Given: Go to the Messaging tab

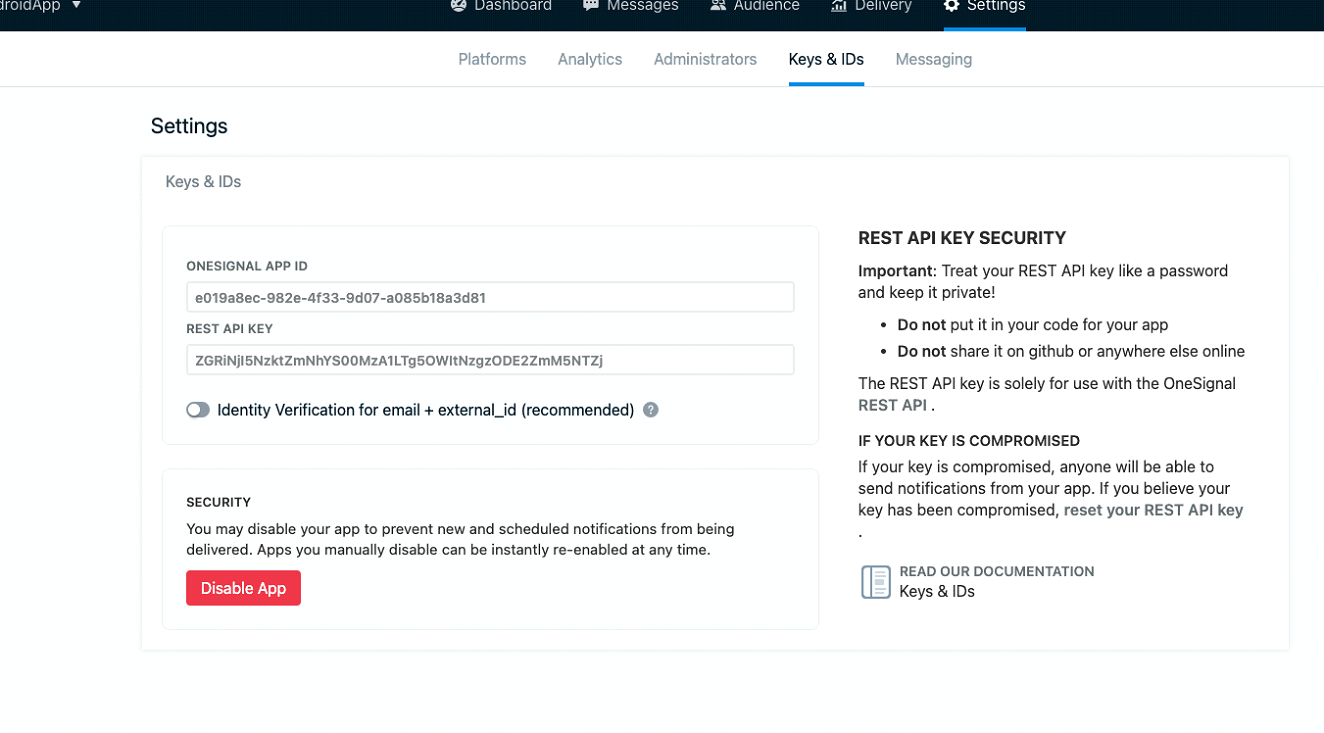Looking at the screenshot, I should [933, 60].
